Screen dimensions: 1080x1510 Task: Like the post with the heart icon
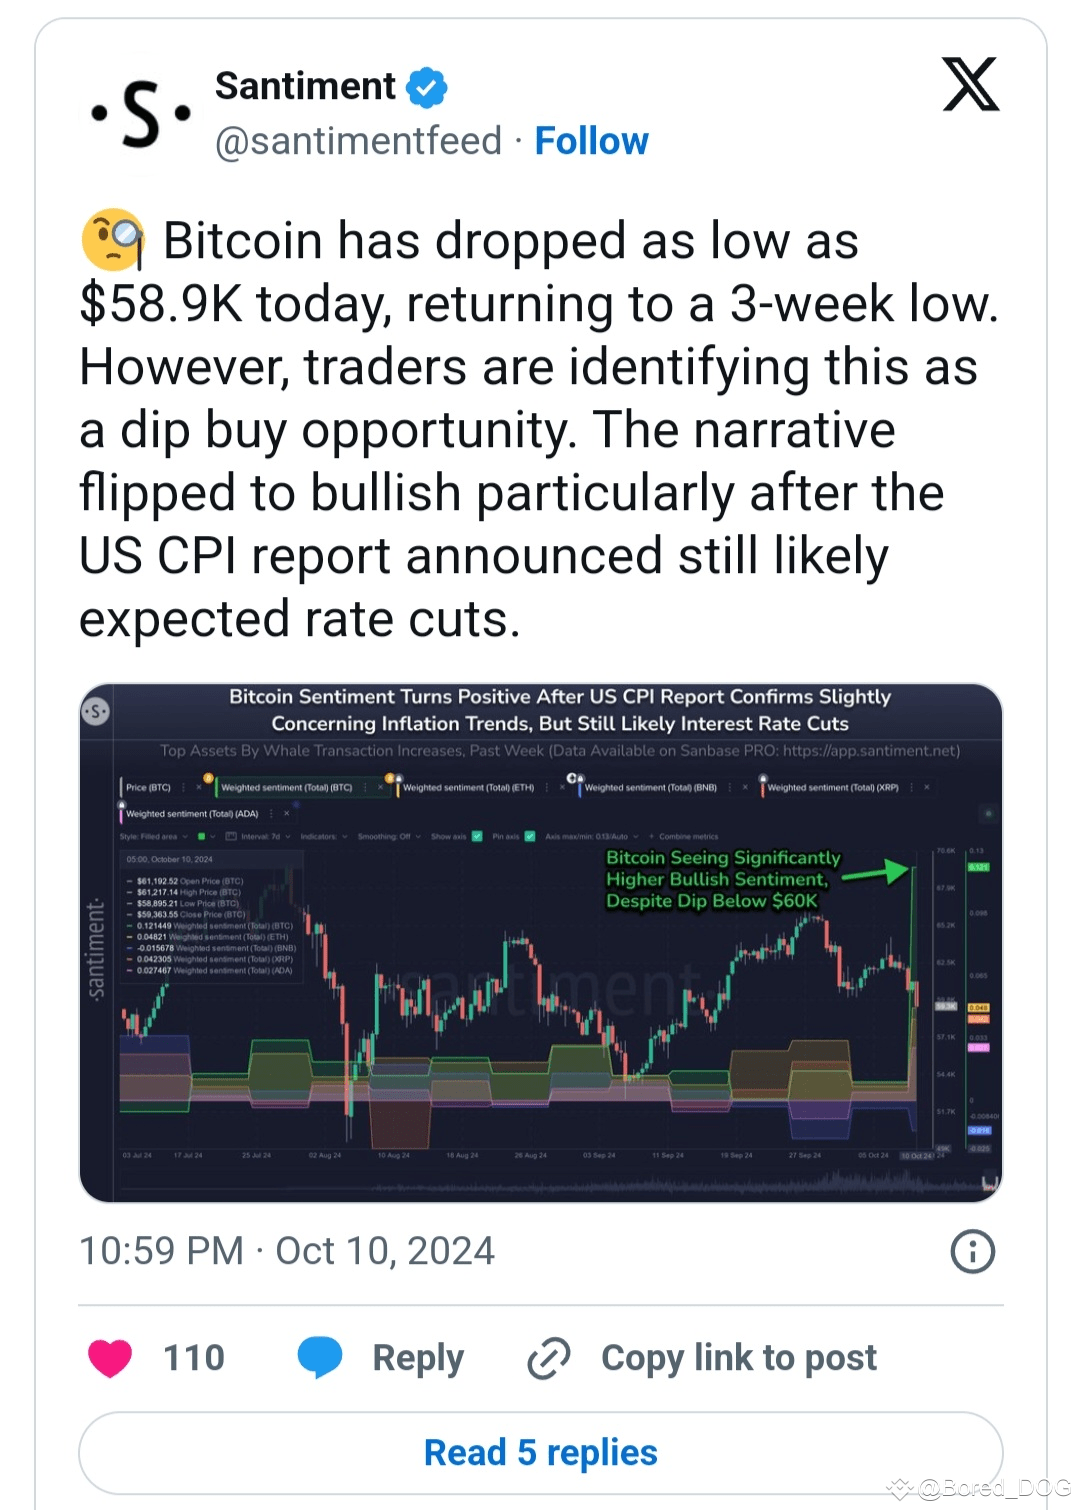tap(110, 1358)
